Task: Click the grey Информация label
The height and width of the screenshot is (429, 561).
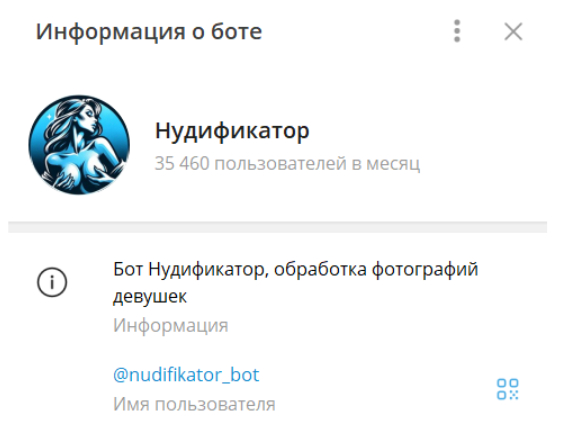Action: 171,325
